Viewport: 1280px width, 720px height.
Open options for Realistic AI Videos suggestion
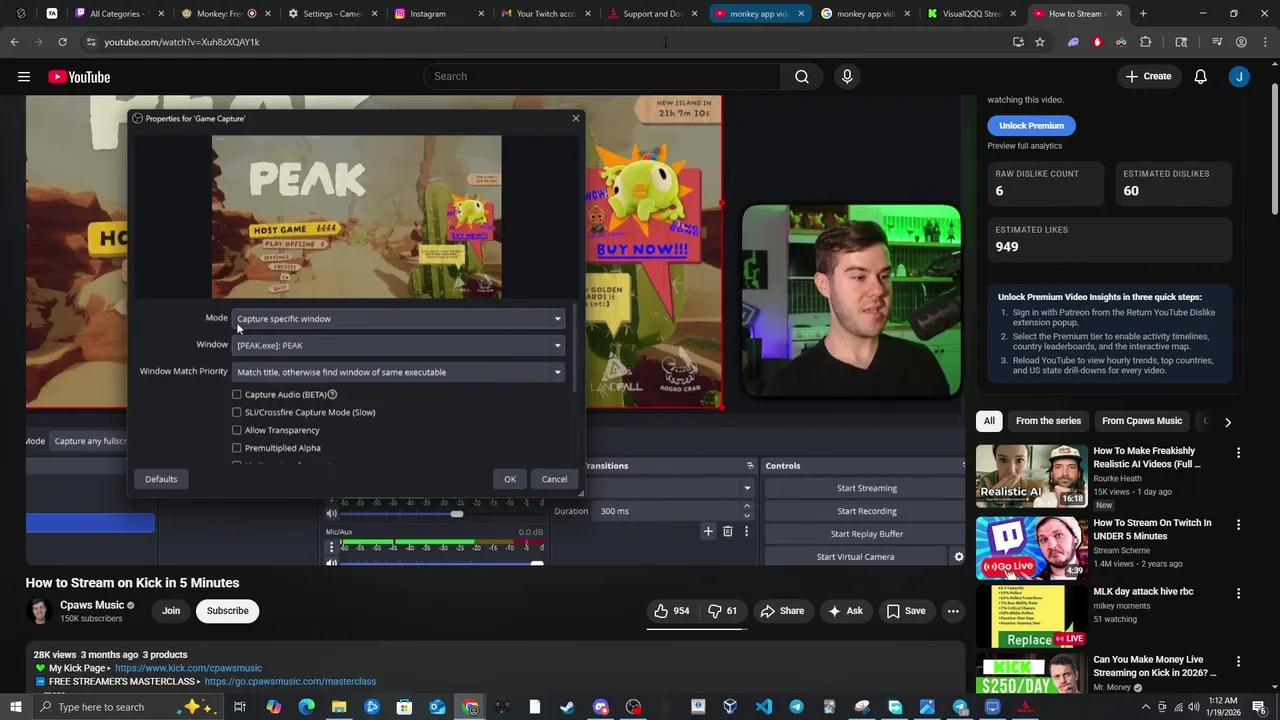coord(1238,453)
